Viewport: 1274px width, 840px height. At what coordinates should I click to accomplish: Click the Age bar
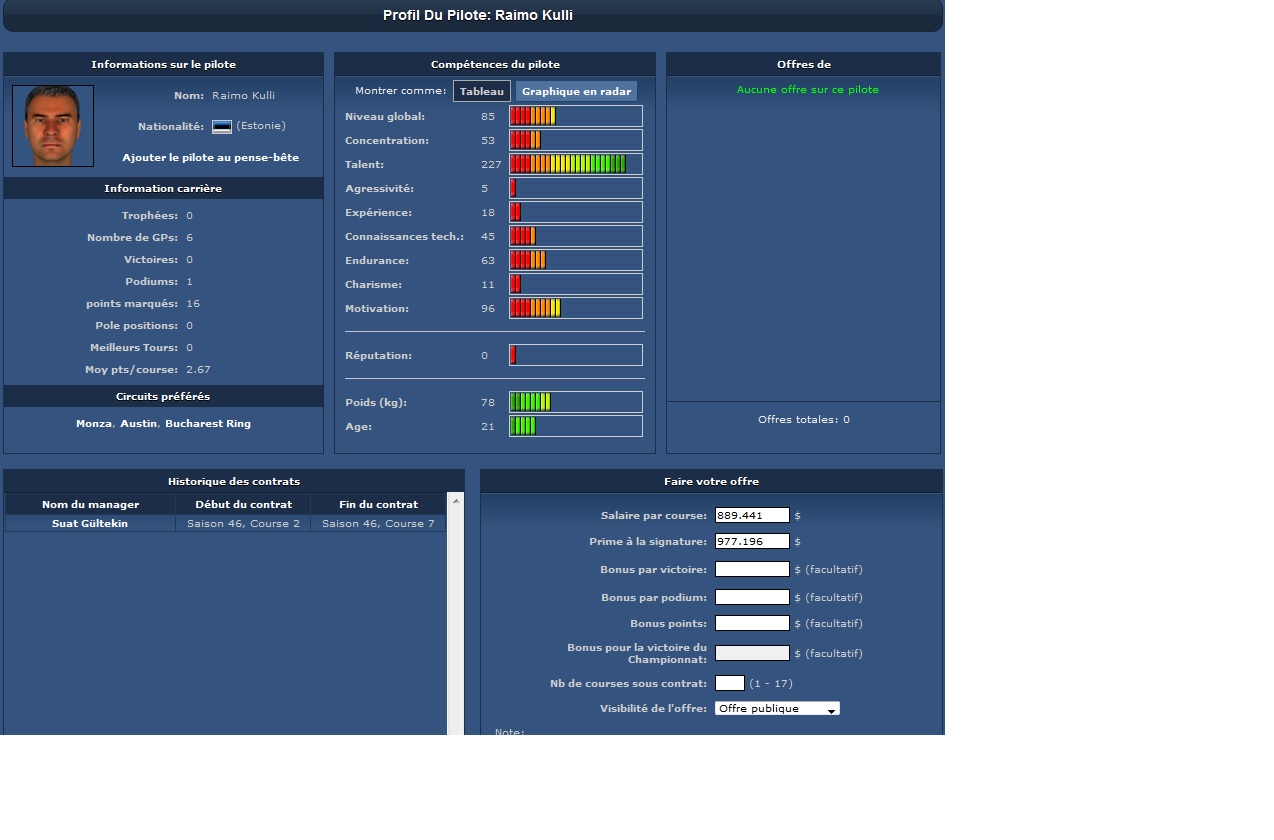click(576, 426)
